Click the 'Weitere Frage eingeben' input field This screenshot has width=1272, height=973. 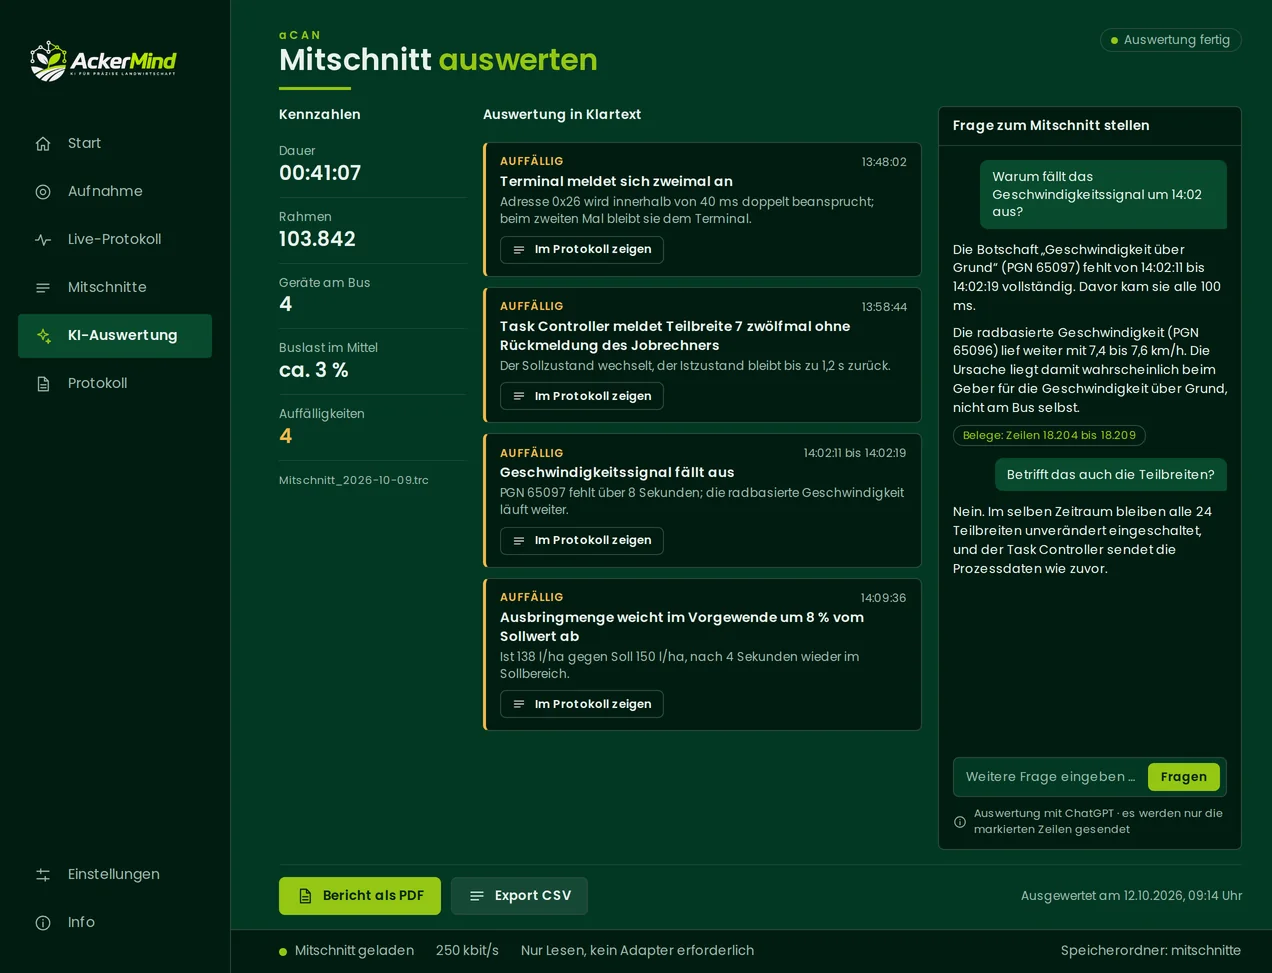[1052, 777]
